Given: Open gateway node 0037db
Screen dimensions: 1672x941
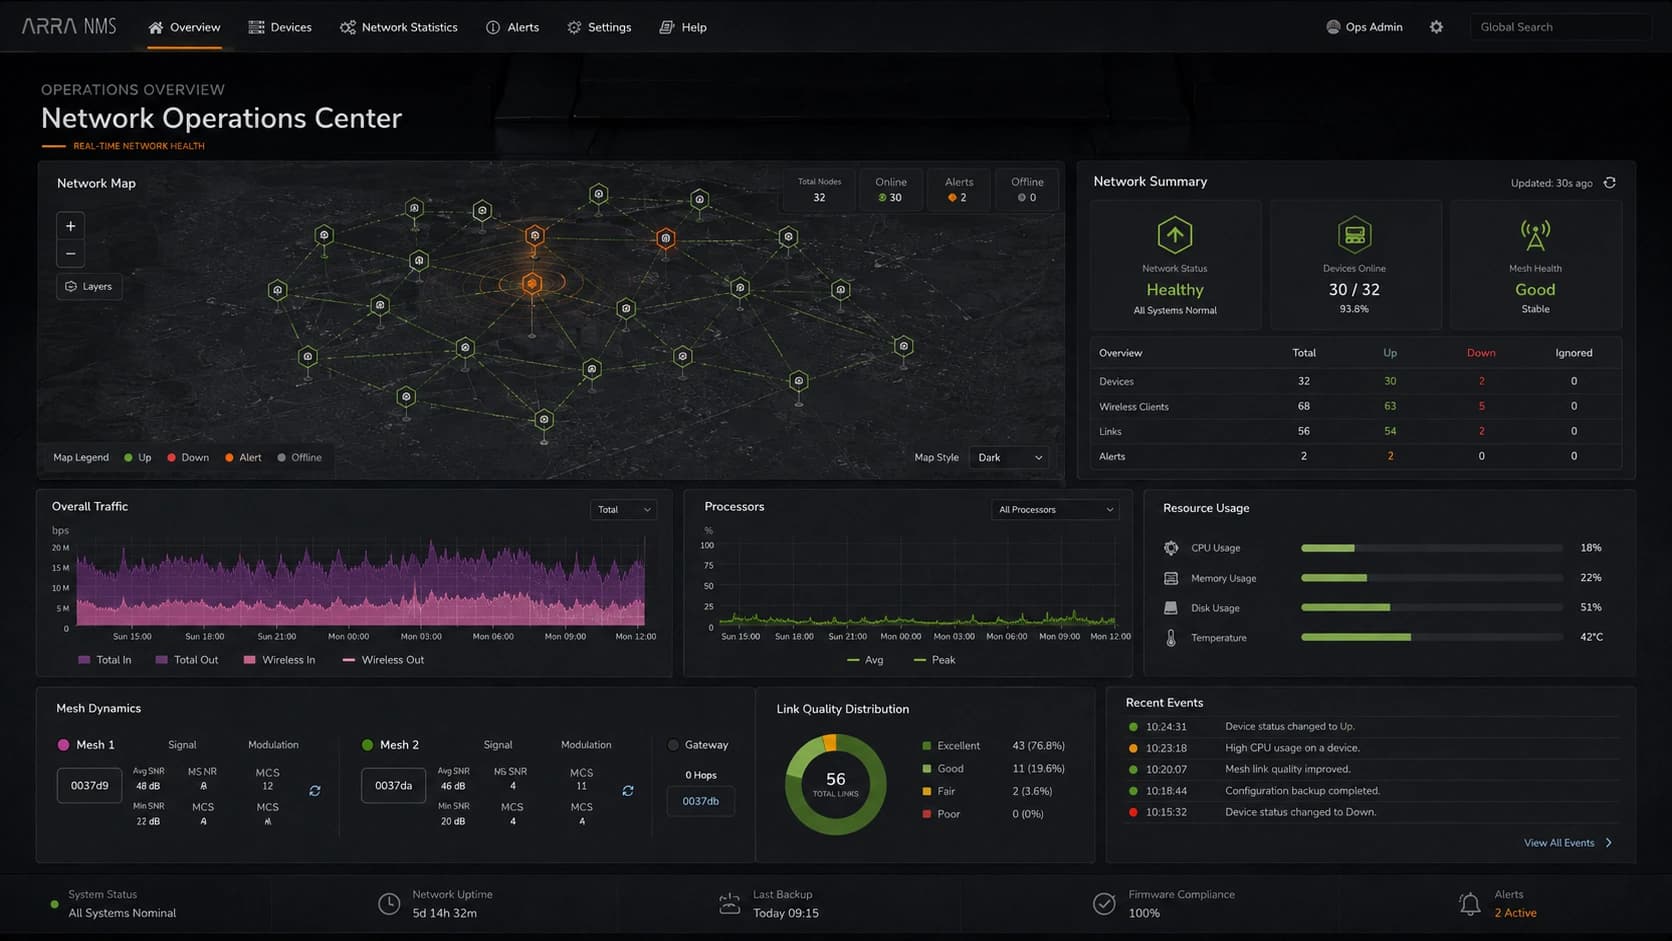Looking at the screenshot, I should click(700, 801).
